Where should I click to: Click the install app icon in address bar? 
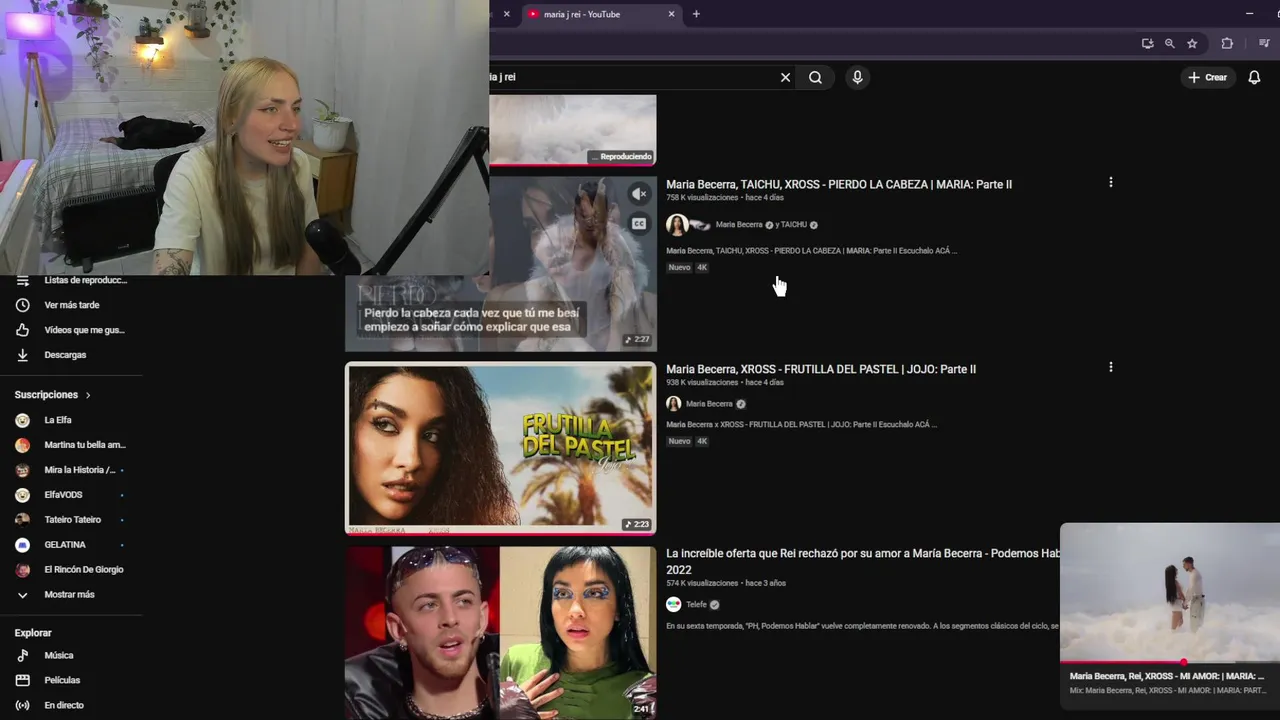click(1147, 43)
